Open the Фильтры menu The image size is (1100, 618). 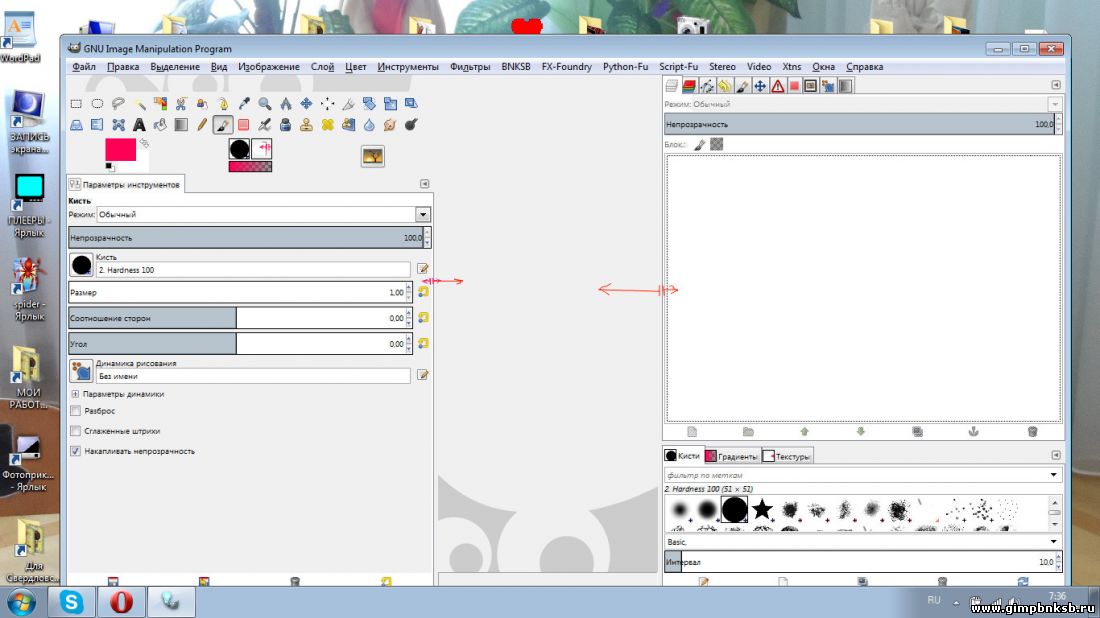tap(470, 67)
